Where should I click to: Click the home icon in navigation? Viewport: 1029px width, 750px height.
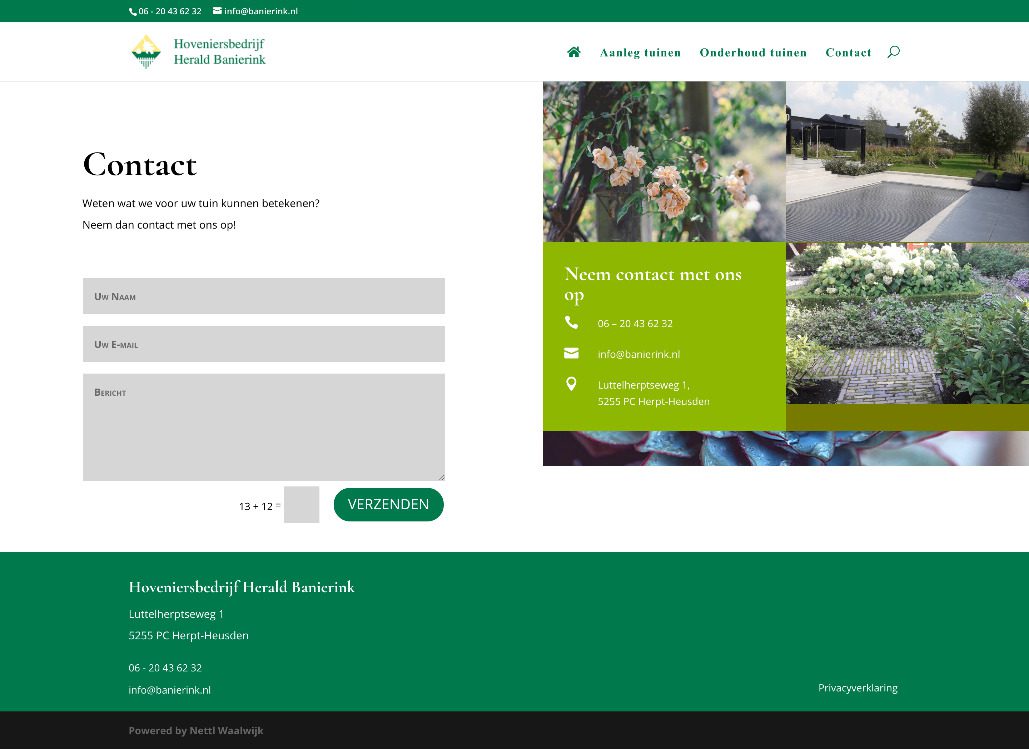pos(574,52)
